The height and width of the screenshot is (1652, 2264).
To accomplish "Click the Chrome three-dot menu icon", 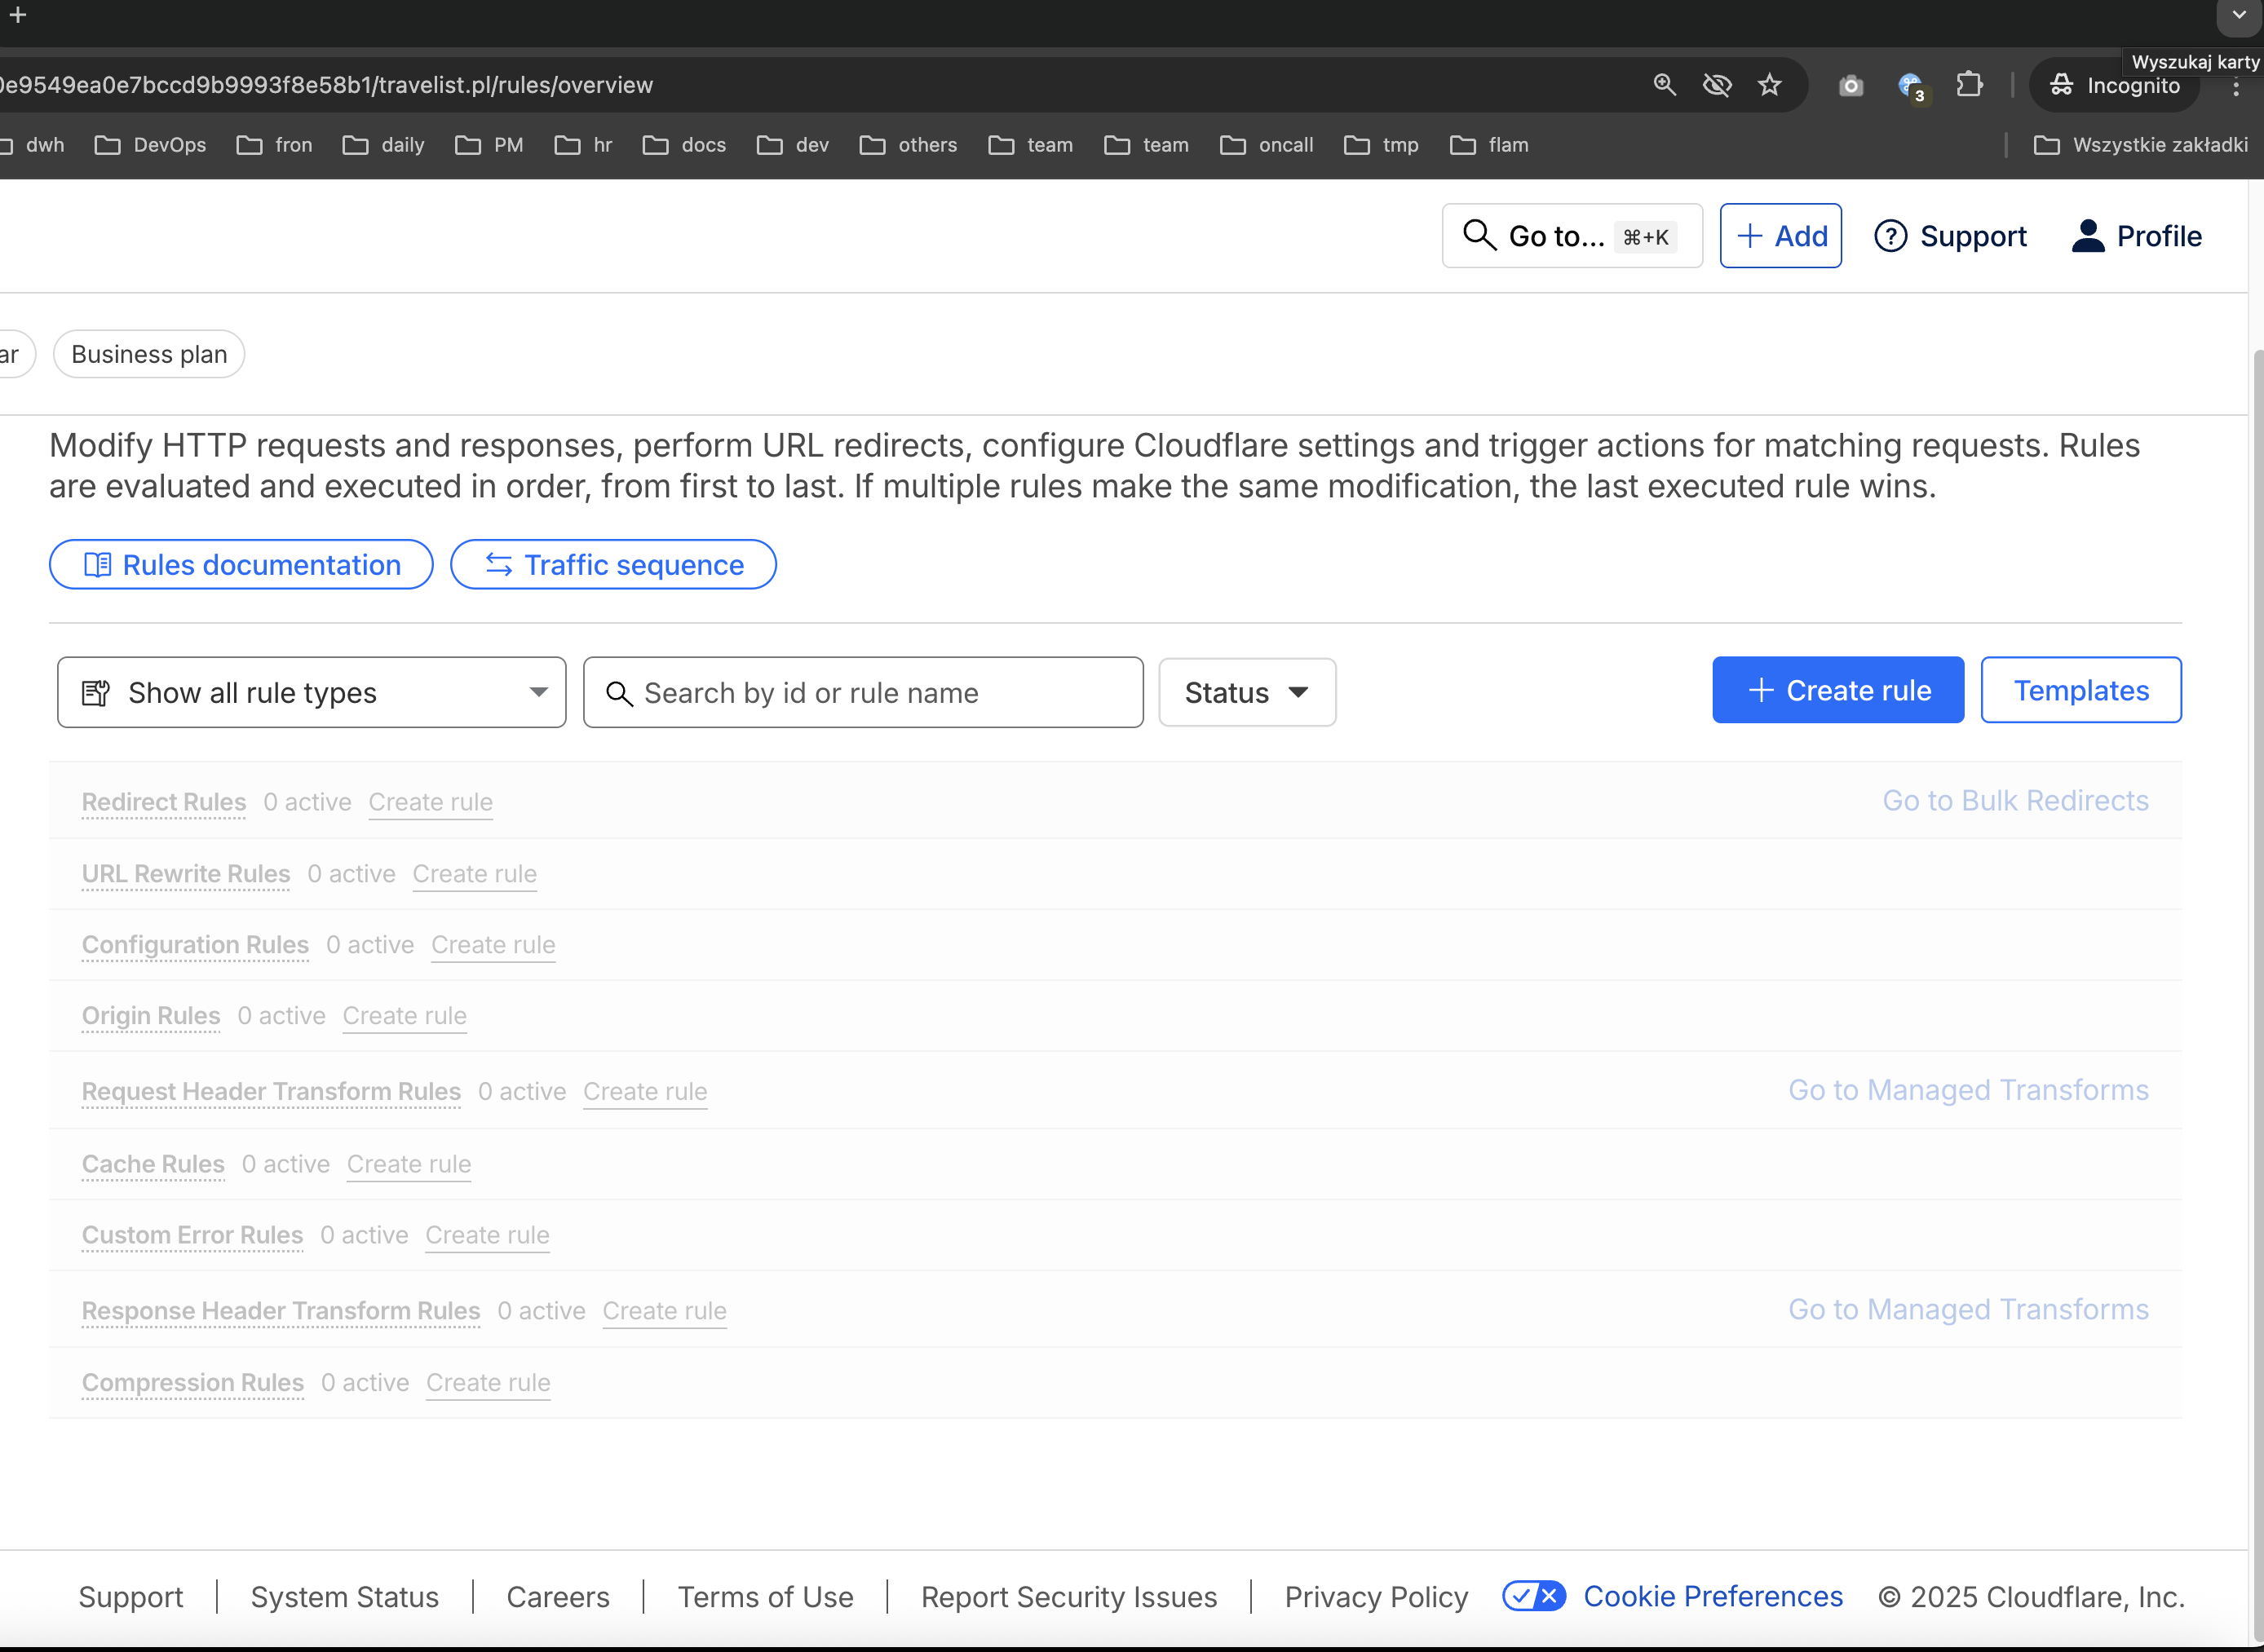I will [x=2236, y=87].
